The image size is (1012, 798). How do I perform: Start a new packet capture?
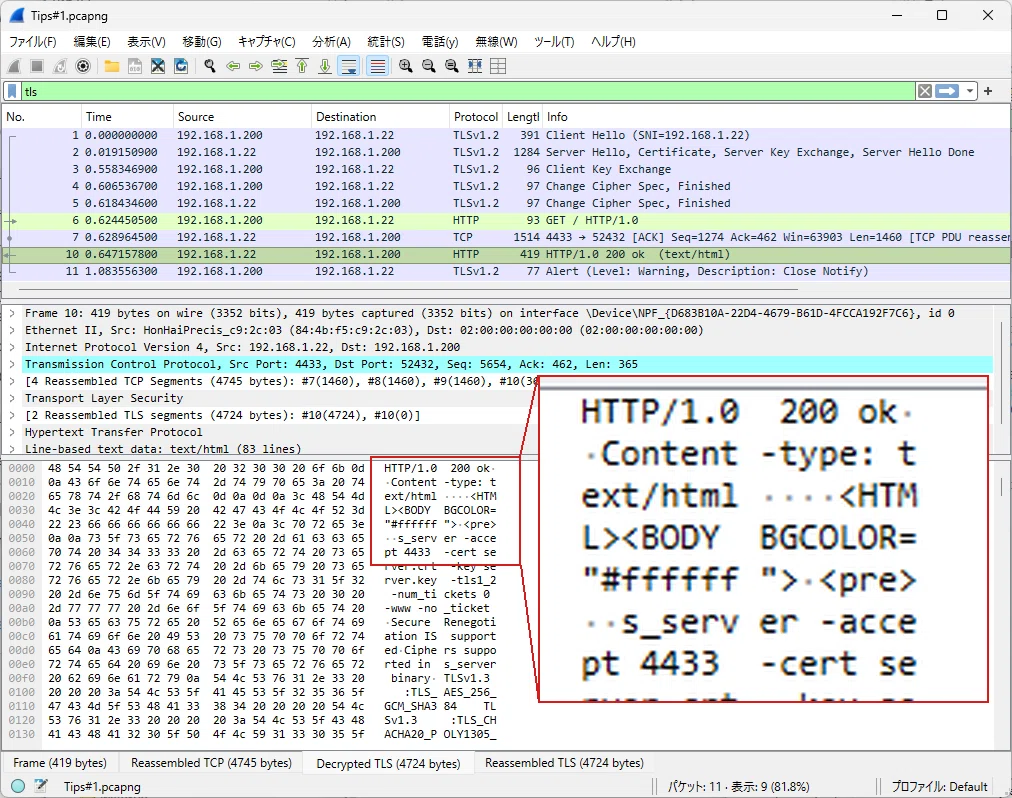(x=14, y=66)
